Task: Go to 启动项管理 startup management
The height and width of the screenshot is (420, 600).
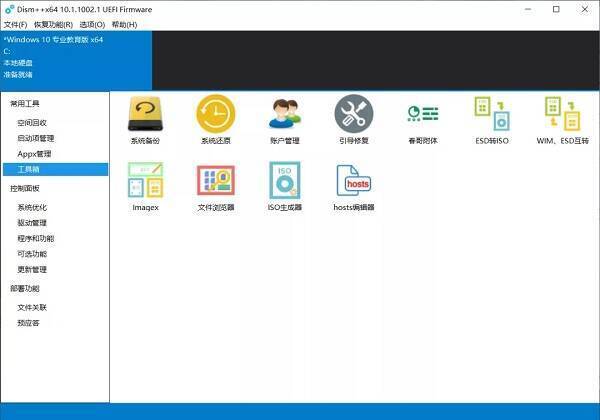Action: (36, 138)
